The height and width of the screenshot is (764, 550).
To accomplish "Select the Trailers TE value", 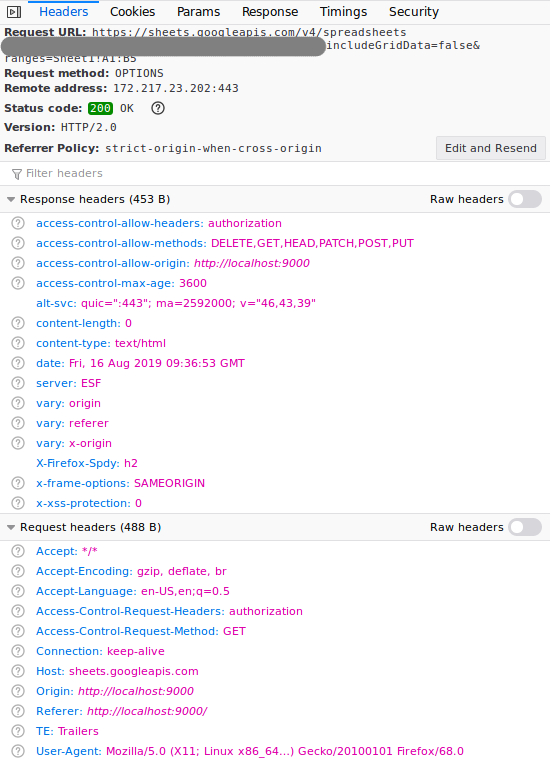I will [x=78, y=731].
